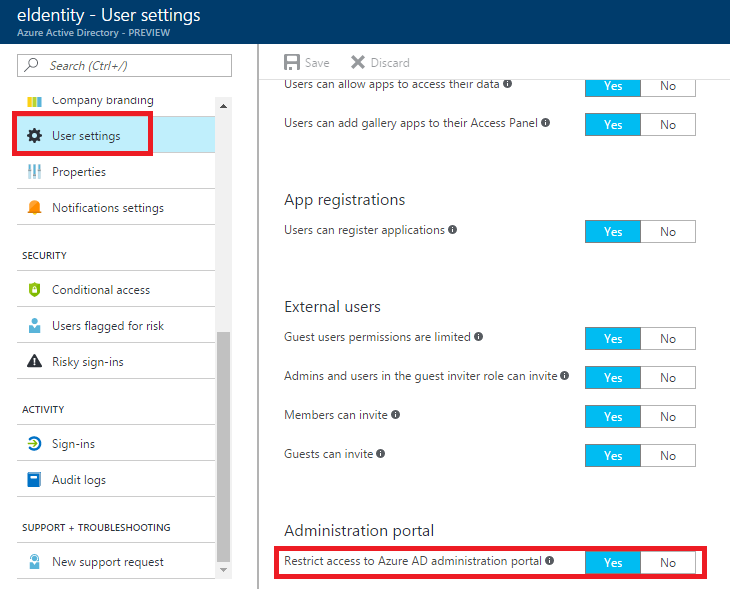730x589 pixels.
Task: Click the Discard X icon
Action: 358,62
